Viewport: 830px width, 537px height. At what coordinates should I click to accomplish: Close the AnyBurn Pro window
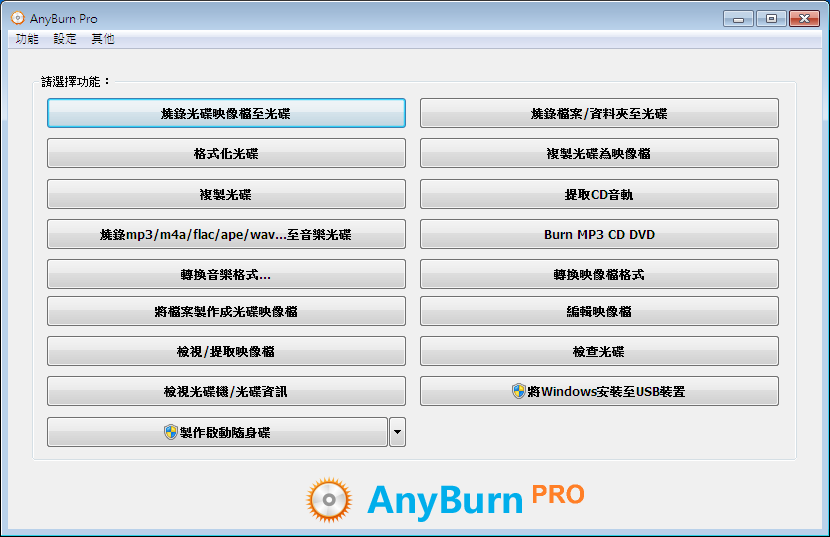(804, 19)
